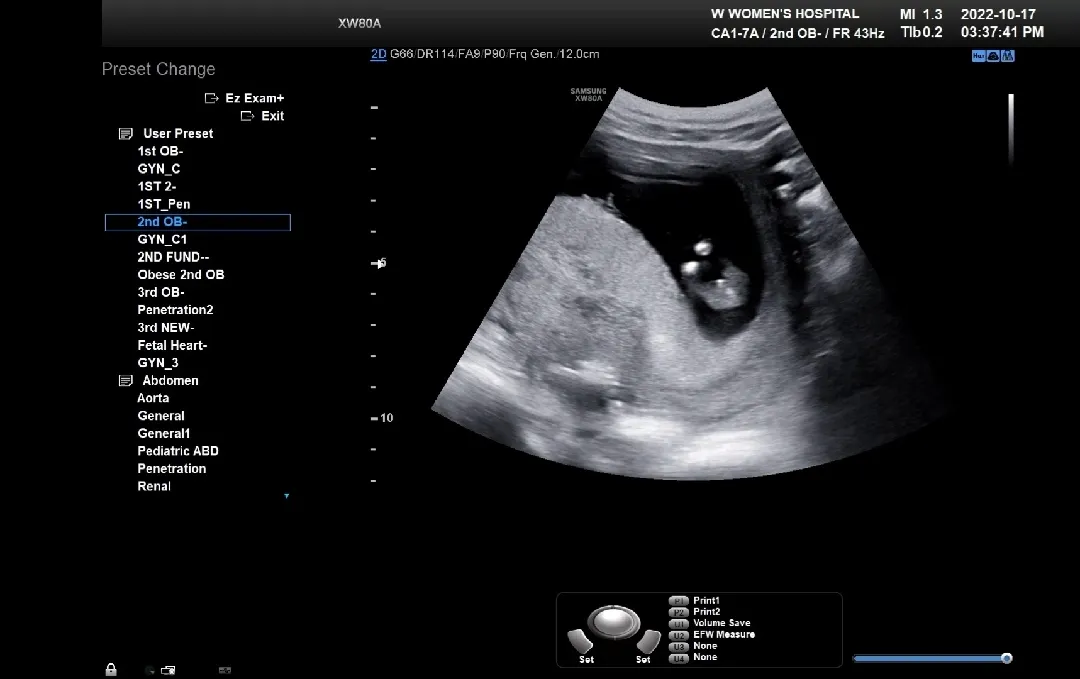
Task: Select the 1st OB- preset
Action: point(160,152)
